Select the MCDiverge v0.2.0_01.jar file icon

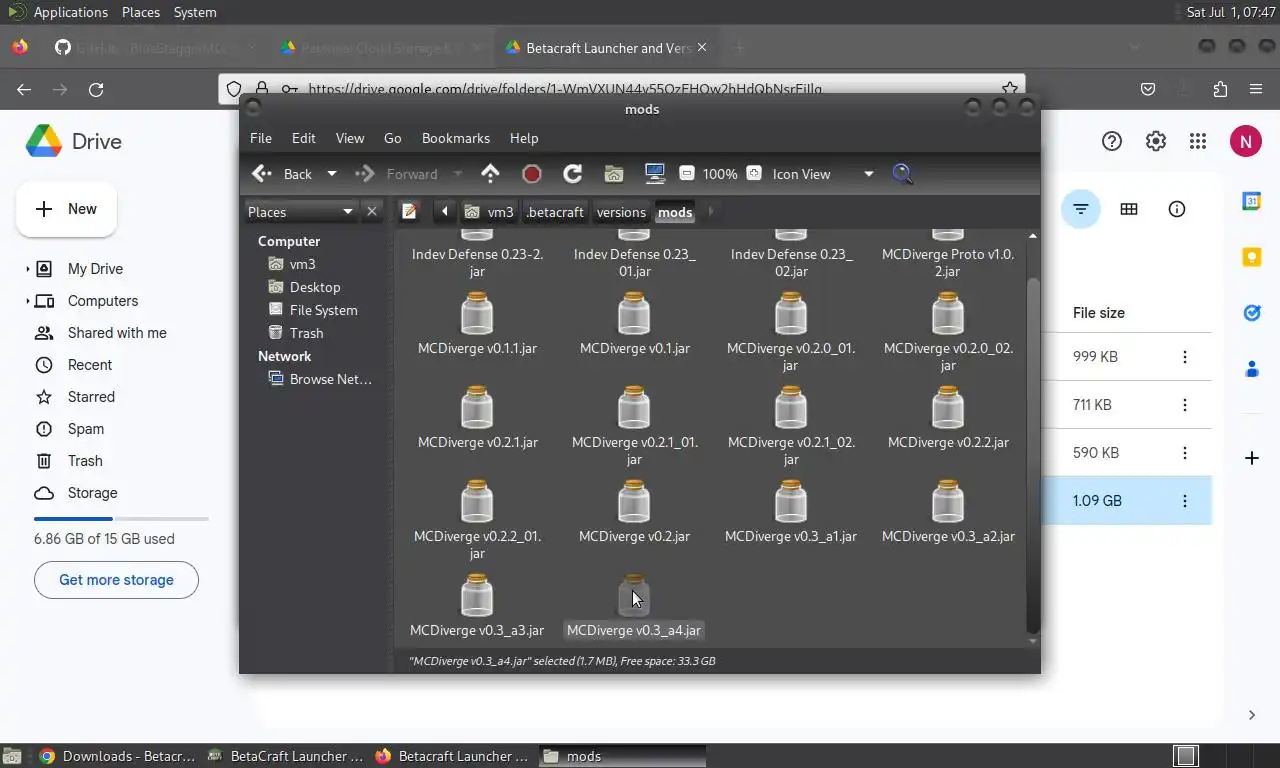pyautogui.click(x=791, y=314)
